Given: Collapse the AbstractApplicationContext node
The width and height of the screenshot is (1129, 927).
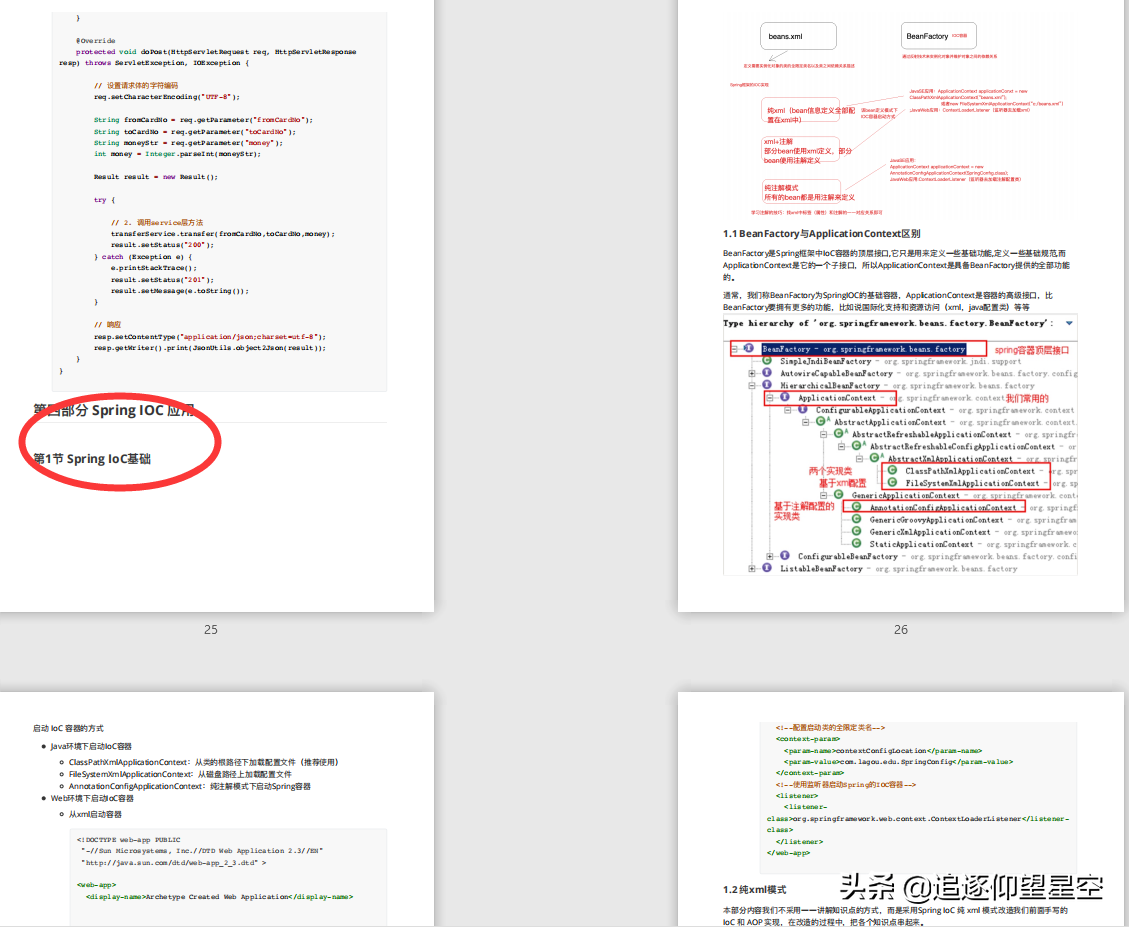Looking at the screenshot, I should pyautogui.click(x=806, y=422).
